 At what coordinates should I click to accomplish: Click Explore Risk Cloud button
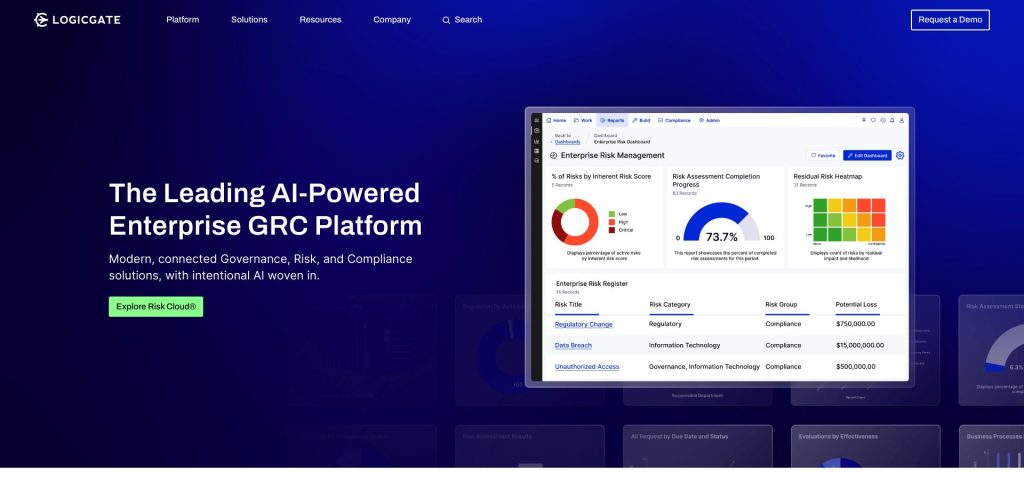(156, 307)
